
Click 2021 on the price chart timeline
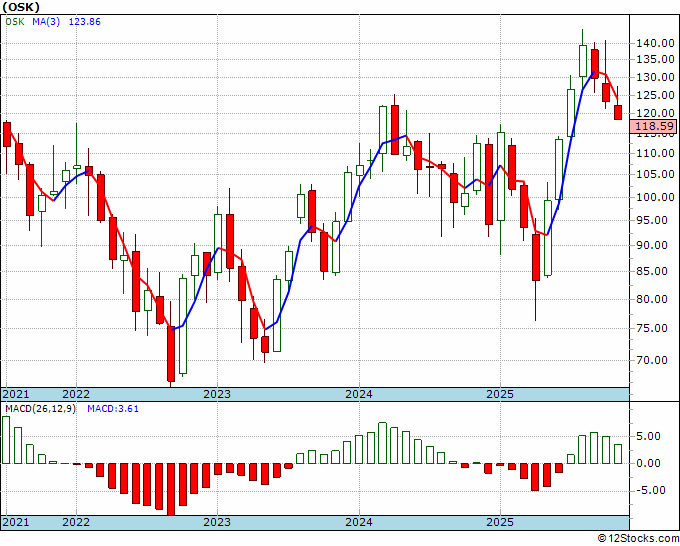point(16,394)
